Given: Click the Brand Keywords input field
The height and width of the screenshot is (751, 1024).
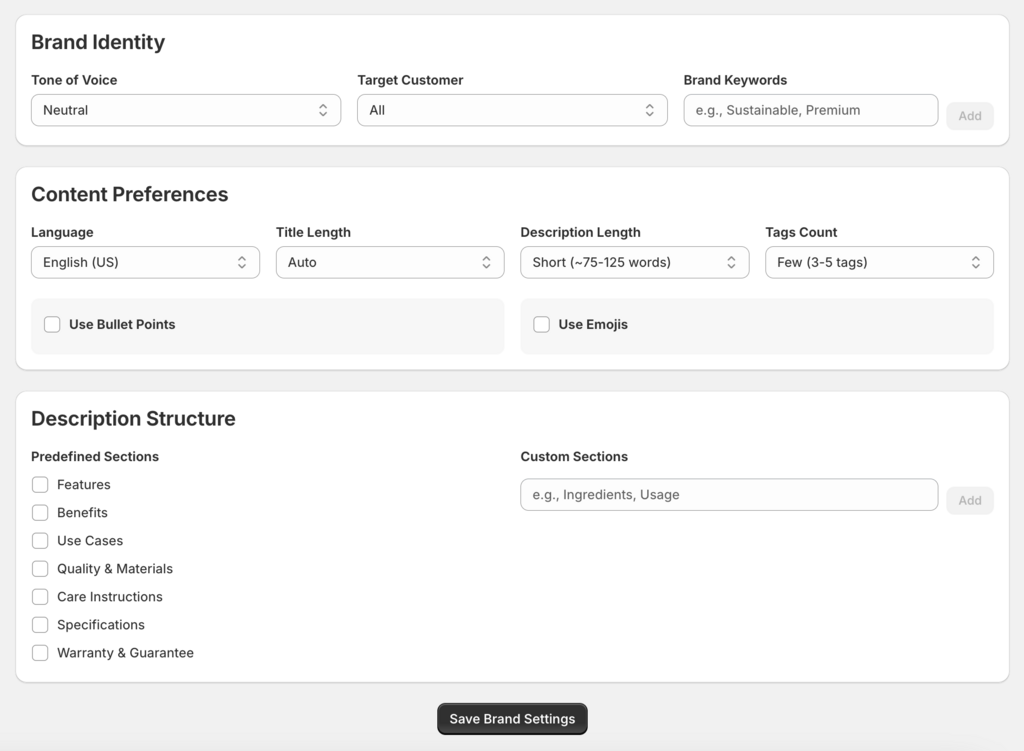Looking at the screenshot, I should point(810,110).
